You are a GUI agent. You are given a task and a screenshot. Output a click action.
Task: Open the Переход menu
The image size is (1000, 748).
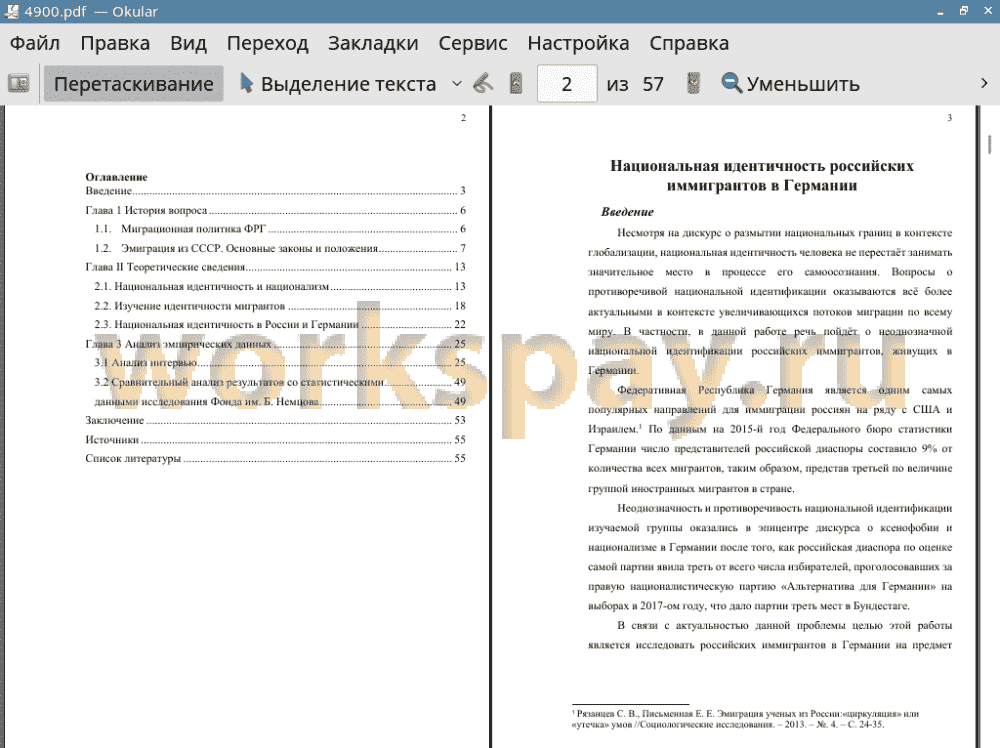pyautogui.click(x=268, y=43)
